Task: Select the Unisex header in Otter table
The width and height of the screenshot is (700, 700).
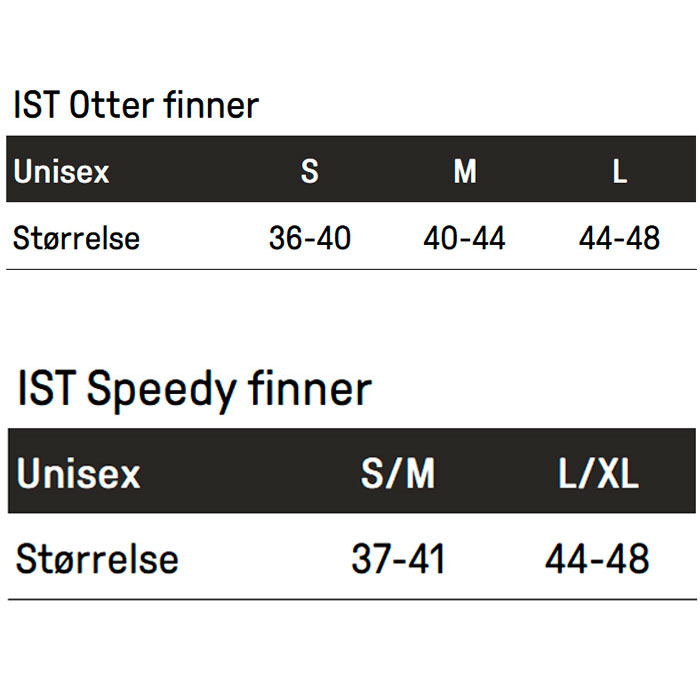Action: click(61, 171)
